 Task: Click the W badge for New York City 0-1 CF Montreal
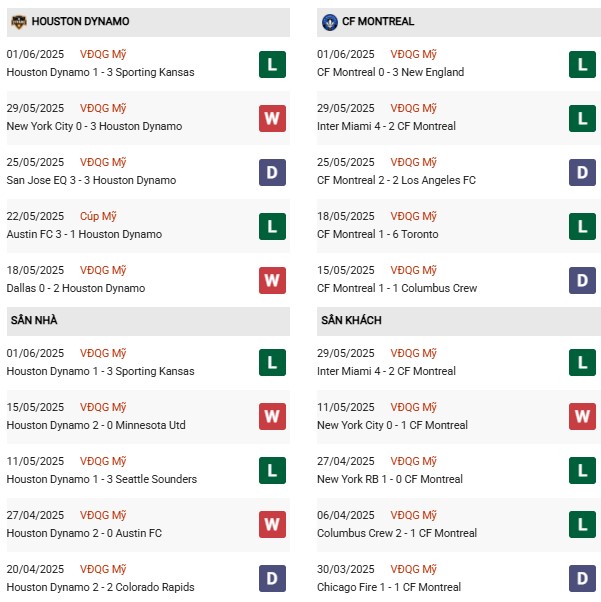point(582,417)
